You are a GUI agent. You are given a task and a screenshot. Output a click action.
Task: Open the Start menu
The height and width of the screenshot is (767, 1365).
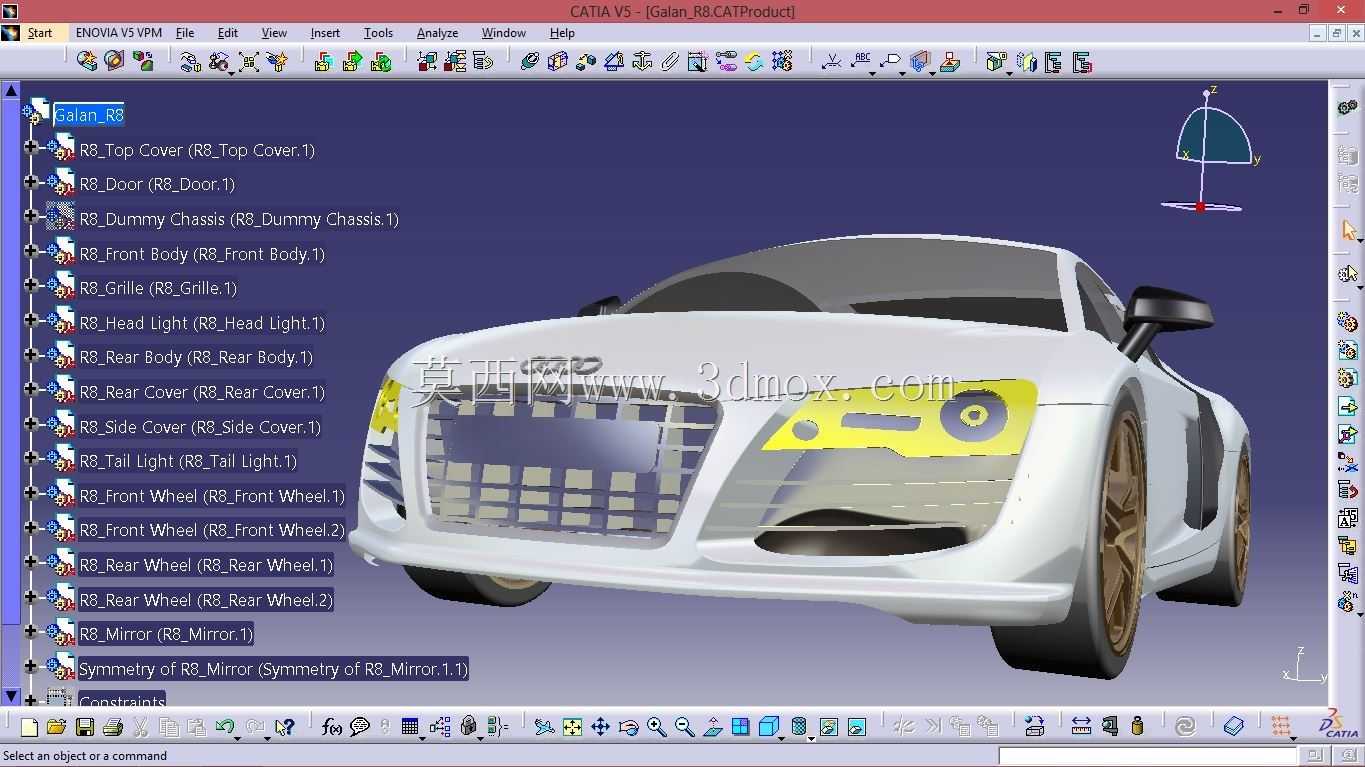pyautogui.click(x=40, y=33)
